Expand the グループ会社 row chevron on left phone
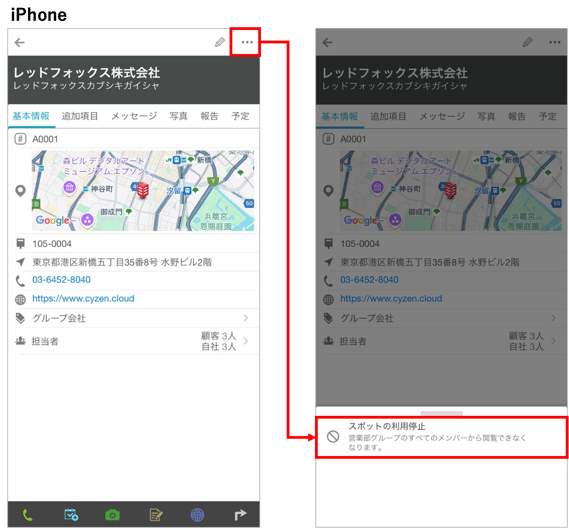The width and height of the screenshot is (569, 528). [x=246, y=318]
